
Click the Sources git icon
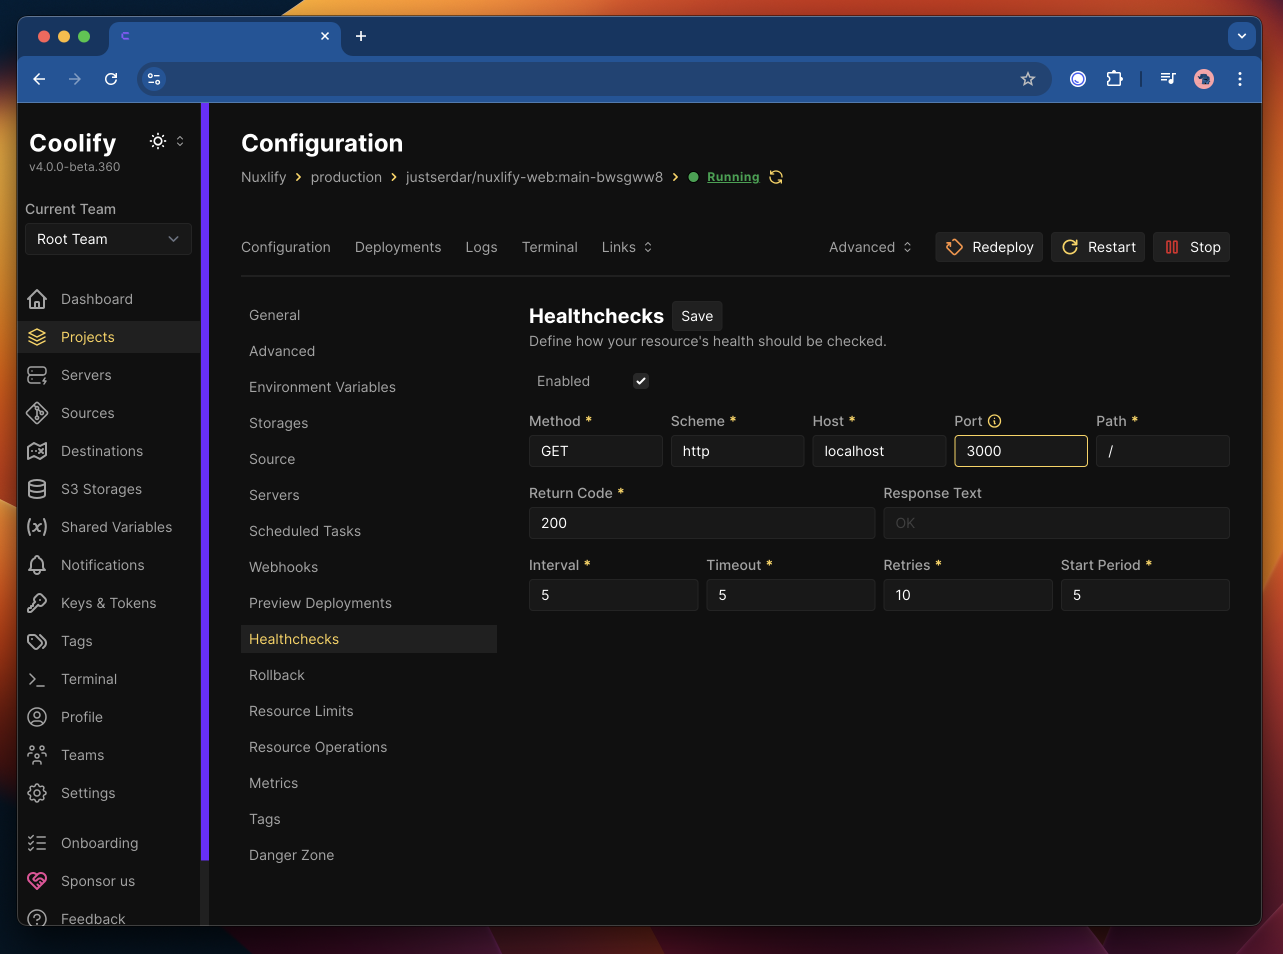pos(37,413)
